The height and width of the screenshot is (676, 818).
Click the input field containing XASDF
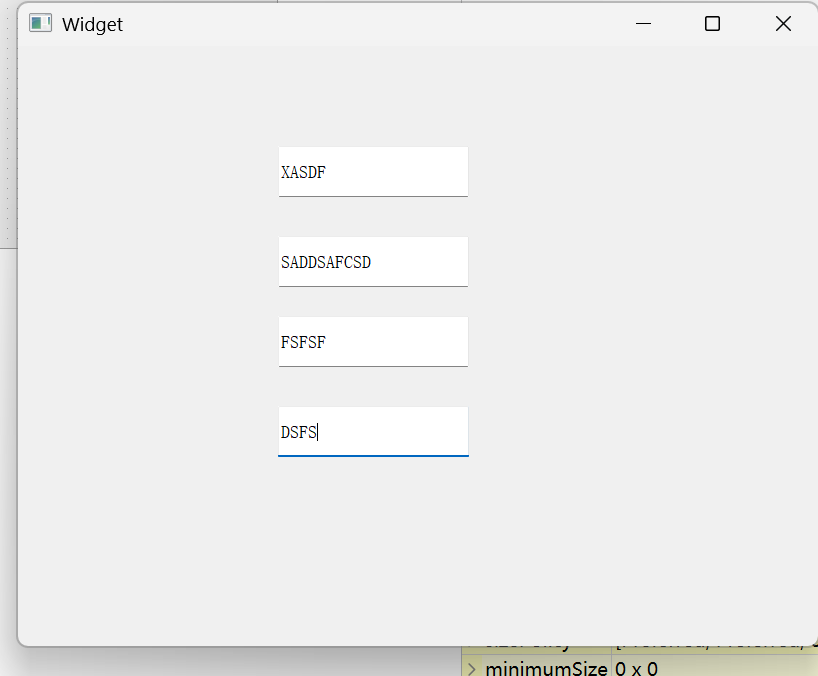point(373,172)
